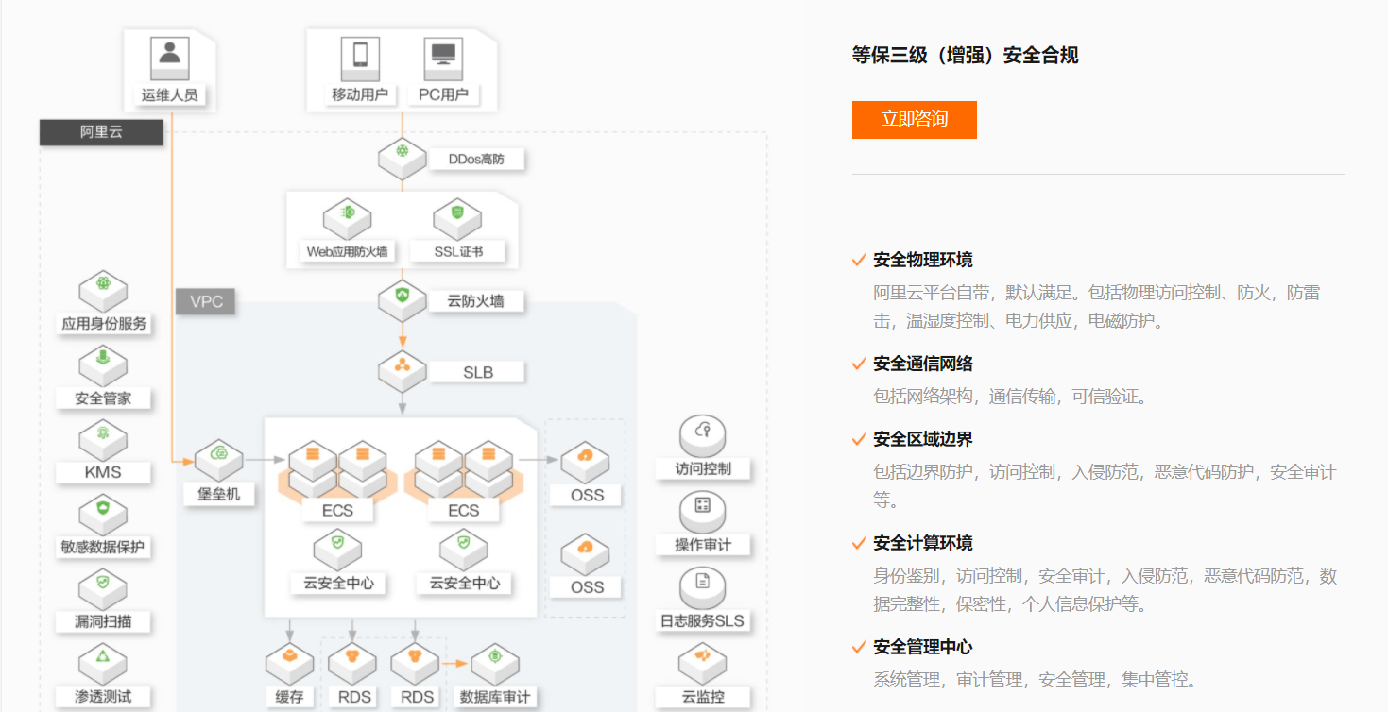Open the 漏洞扫描 icon
This screenshot has width=1389, height=712.
tap(103, 588)
